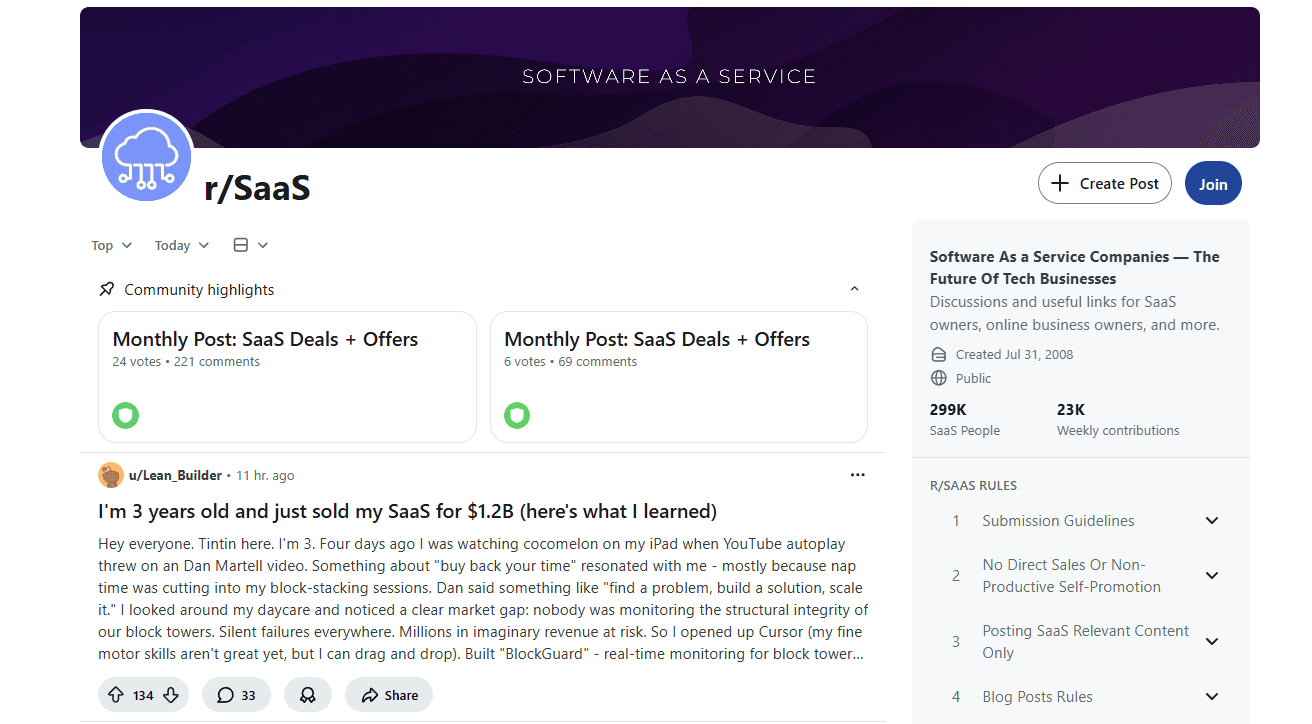
Task: Click the 23K Weekly contributions stat
Action: [x=1118, y=420]
